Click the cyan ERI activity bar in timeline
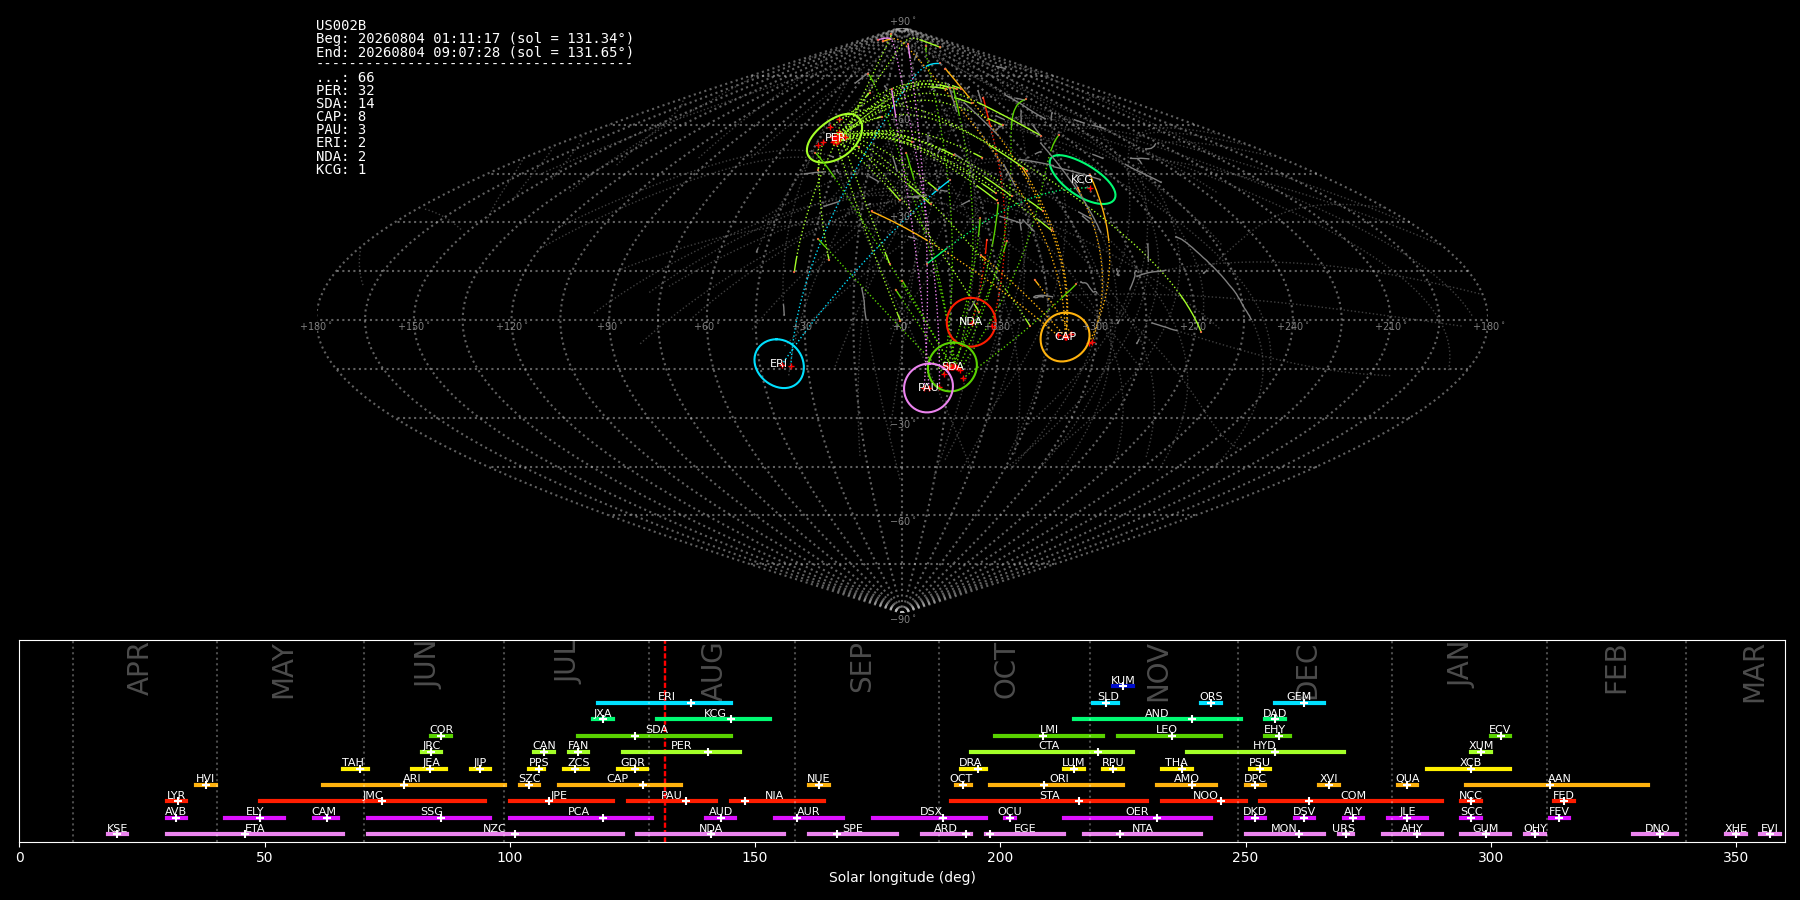The width and height of the screenshot is (1800, 900). [664, 703]
